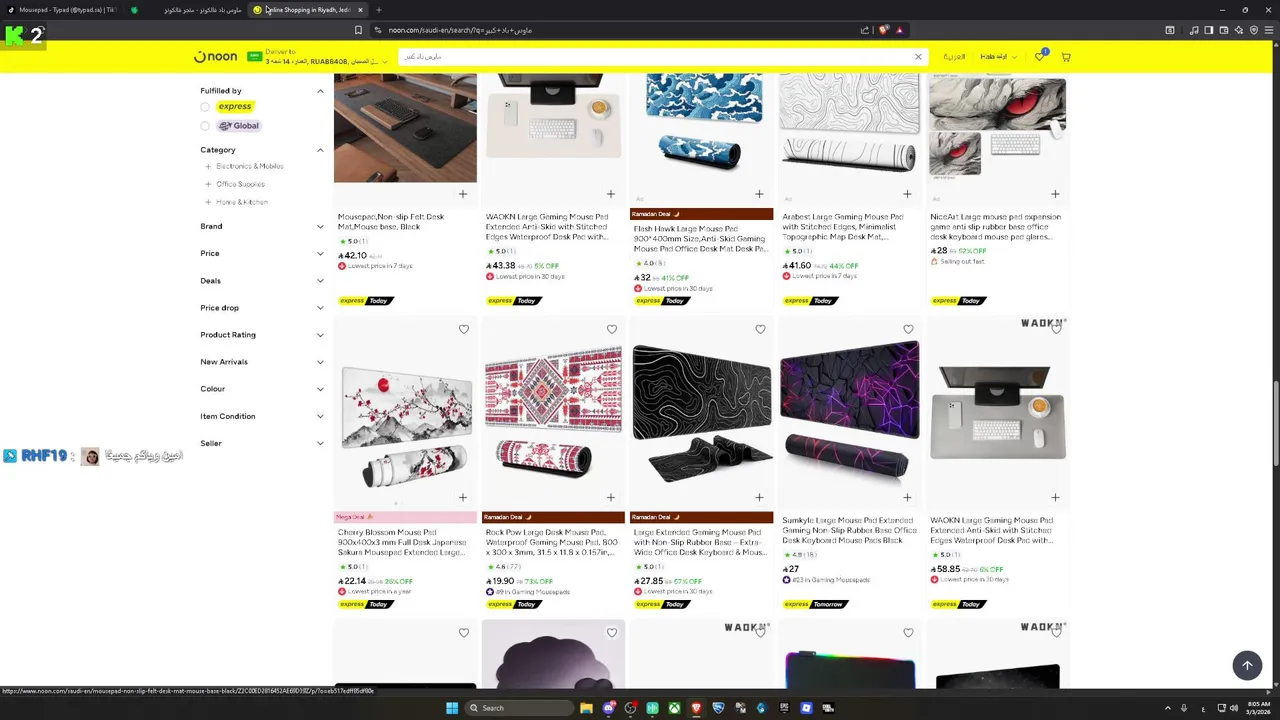Select the Global fulfilled-by option
The height and width of the screenshot is (720, 1280).
(205, 126)
